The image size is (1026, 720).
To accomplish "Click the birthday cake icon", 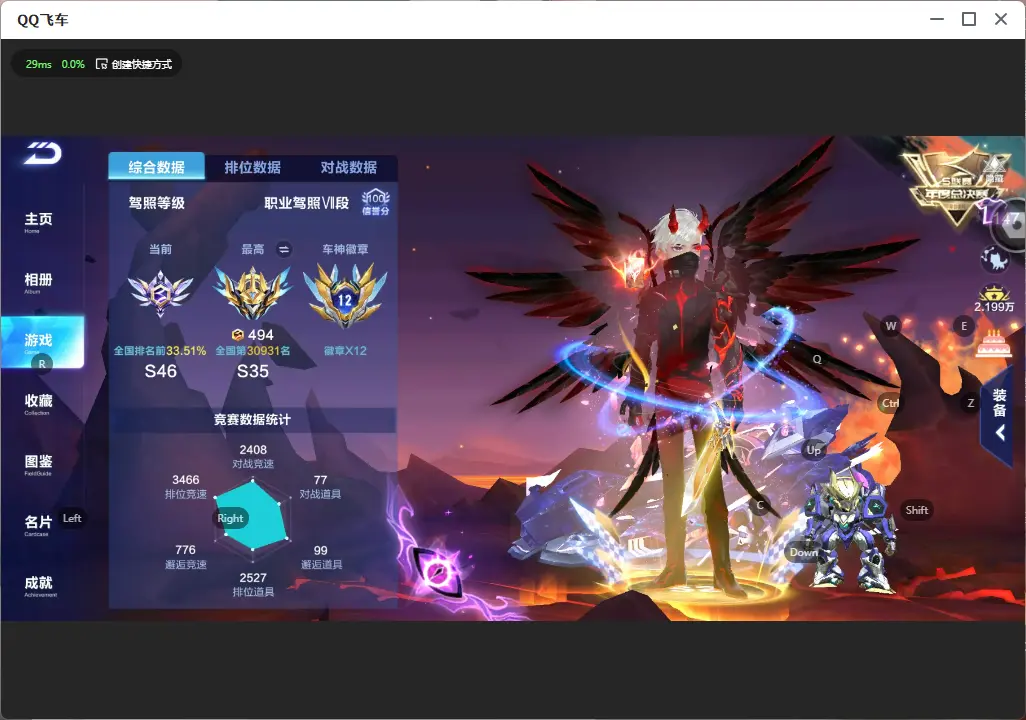I will 993,344.
